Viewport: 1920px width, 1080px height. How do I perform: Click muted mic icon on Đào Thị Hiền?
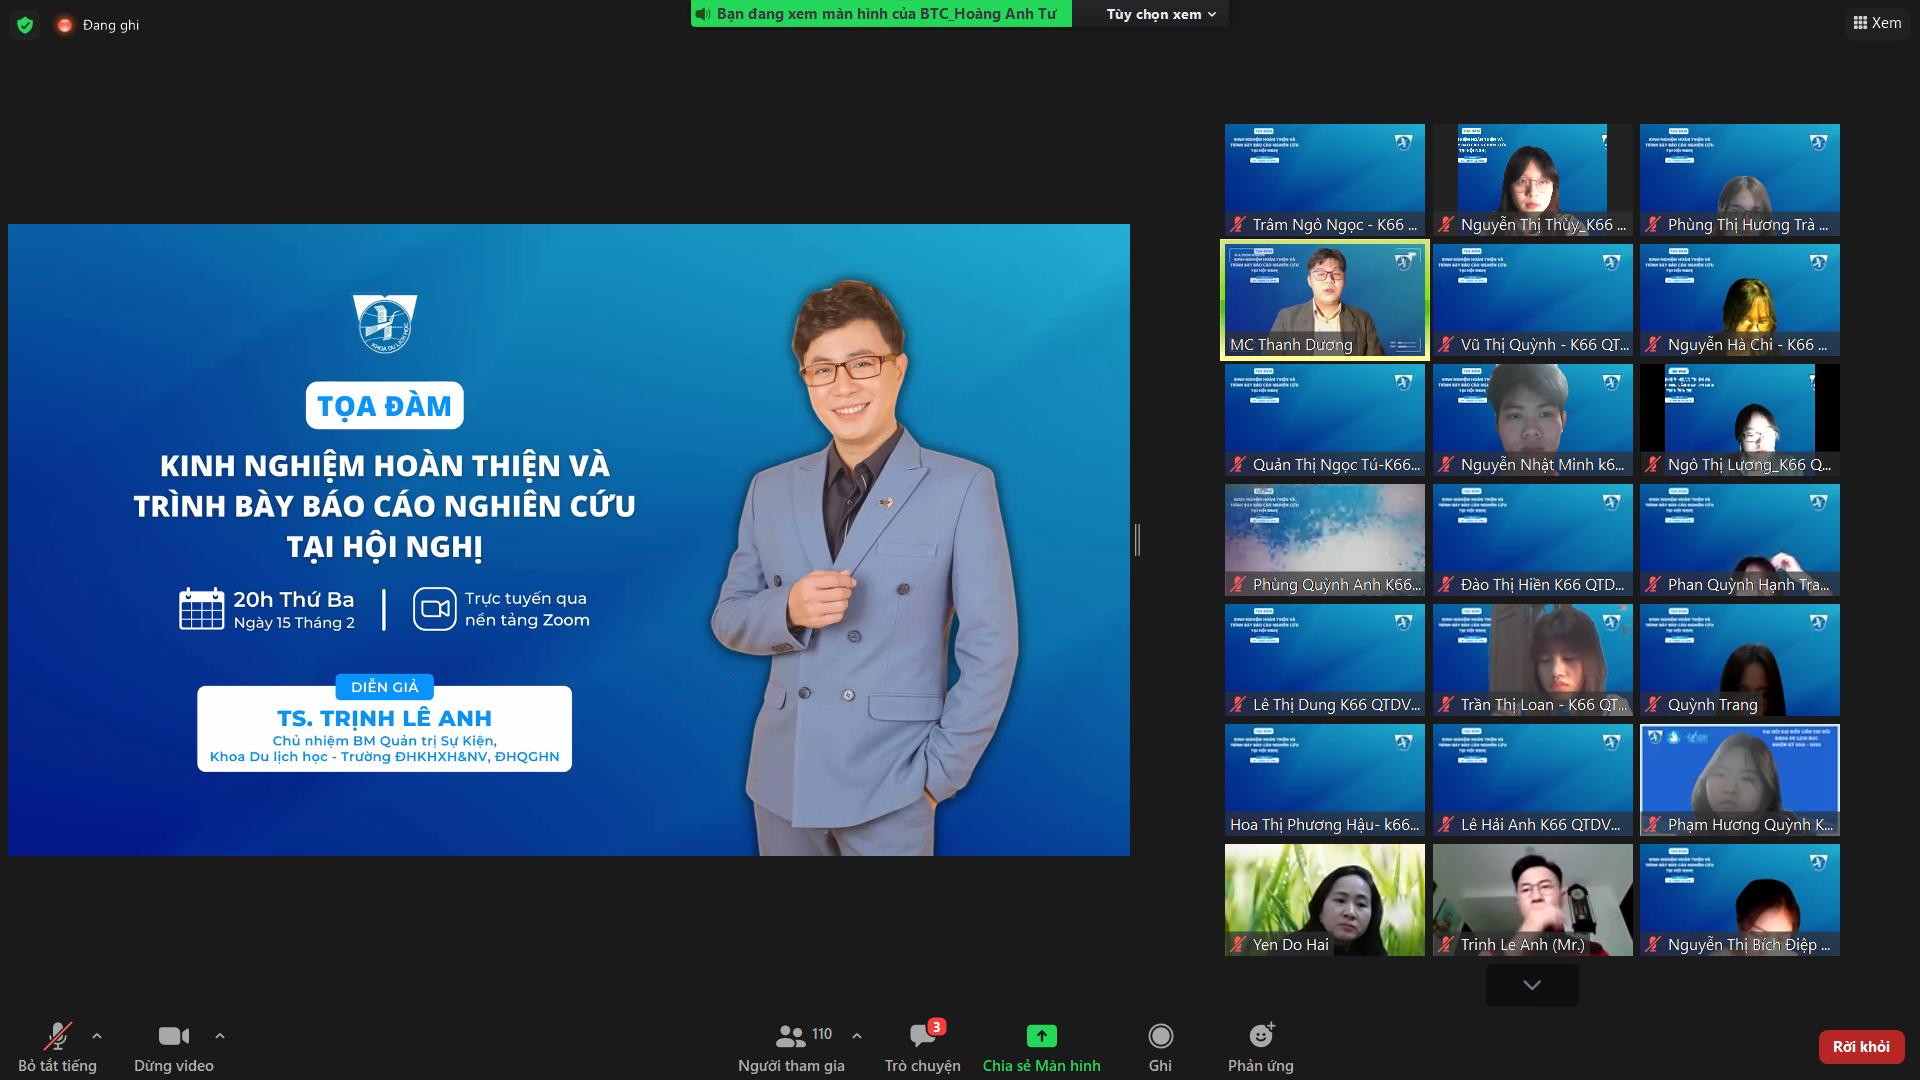1446,585
